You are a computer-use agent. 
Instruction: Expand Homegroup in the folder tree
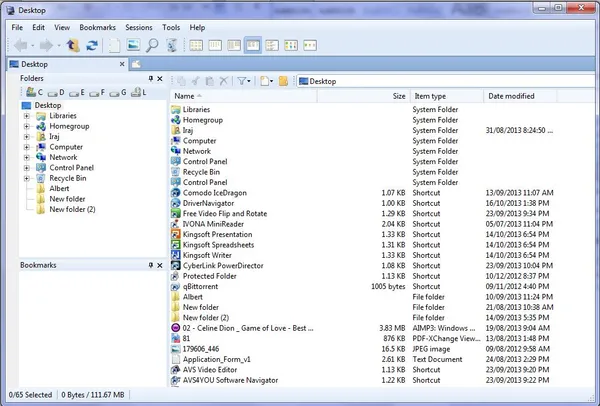coord(27,126)
